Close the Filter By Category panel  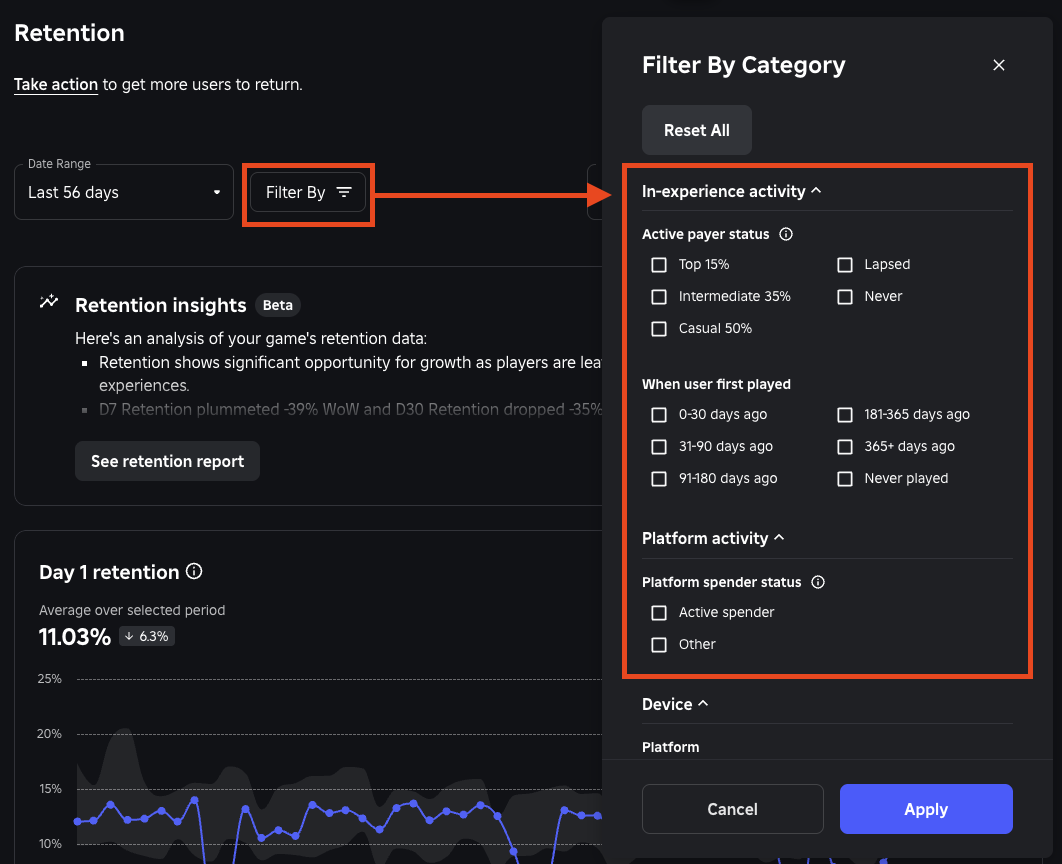pos(998,65)
